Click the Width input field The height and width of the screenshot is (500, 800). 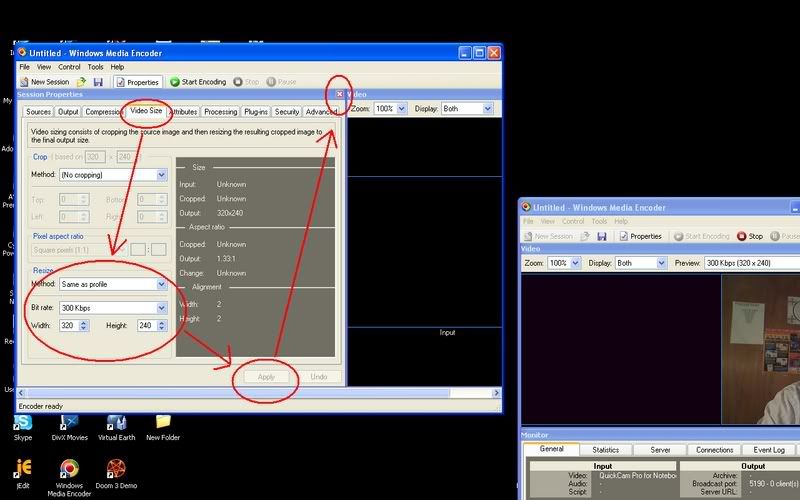[x=69, y=326]
